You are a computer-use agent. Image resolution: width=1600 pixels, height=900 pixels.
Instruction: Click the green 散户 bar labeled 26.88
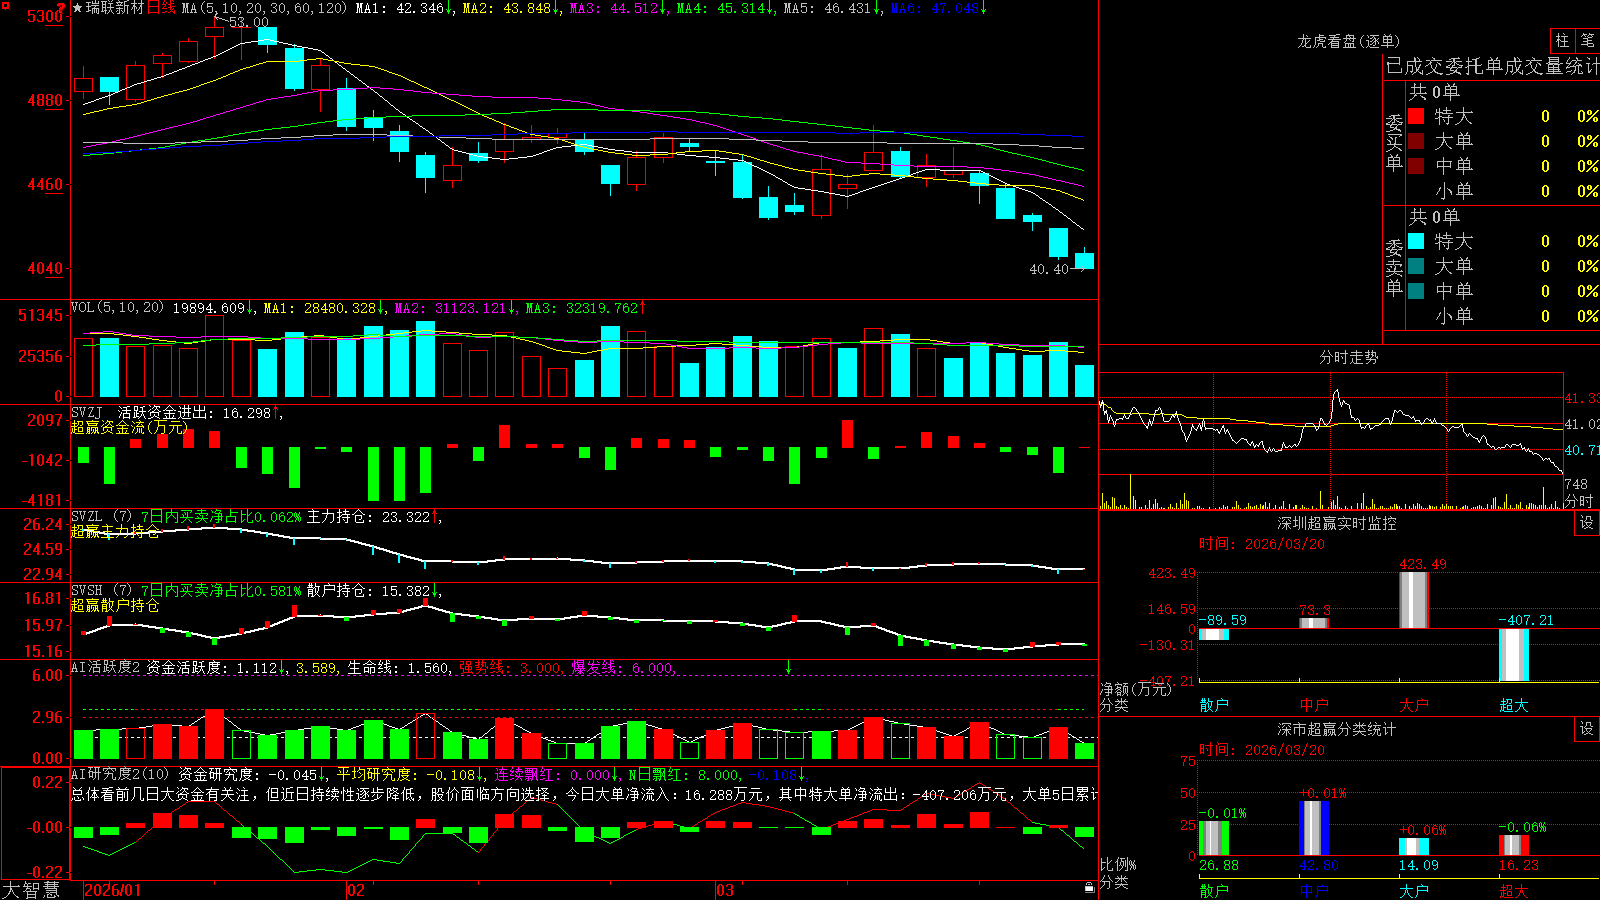click(x=1213, y=838)
